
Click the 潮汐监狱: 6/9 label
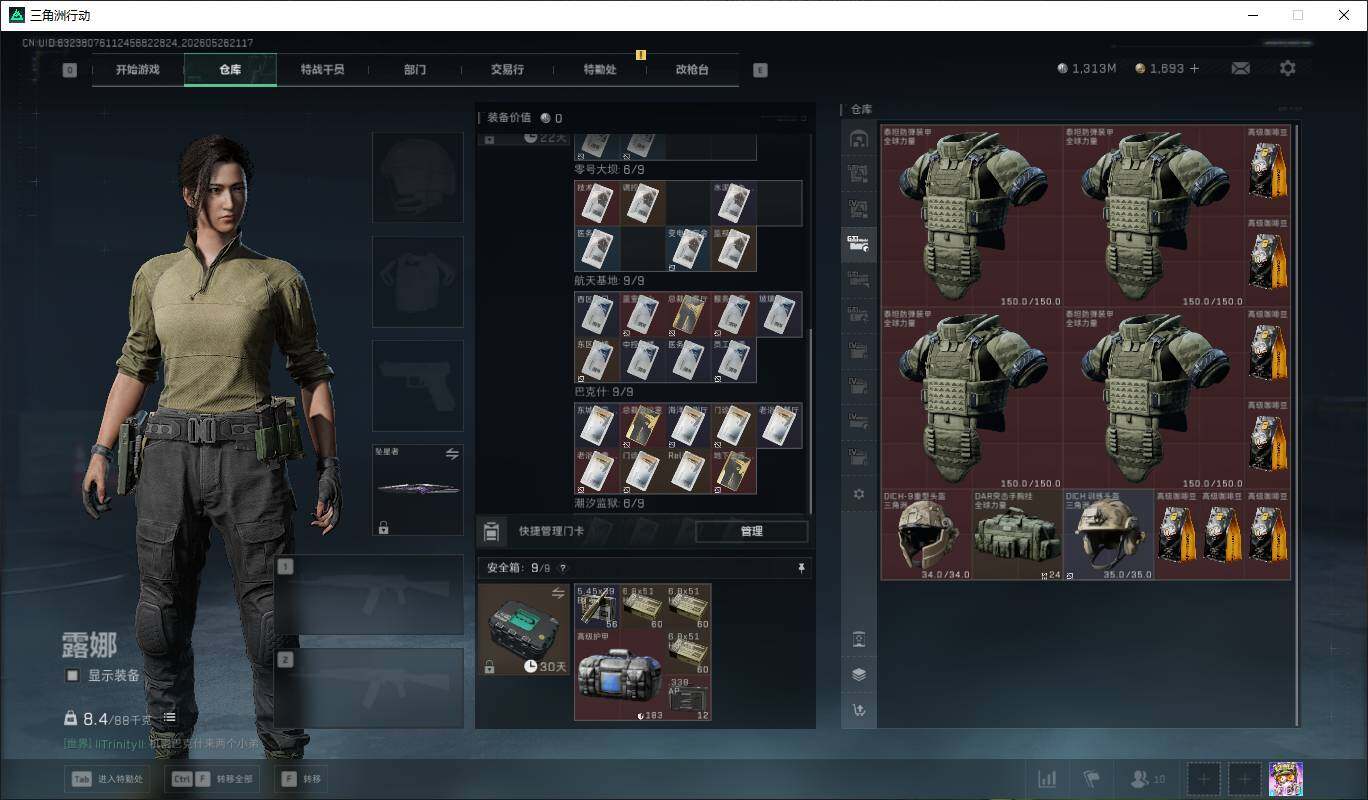609,503
